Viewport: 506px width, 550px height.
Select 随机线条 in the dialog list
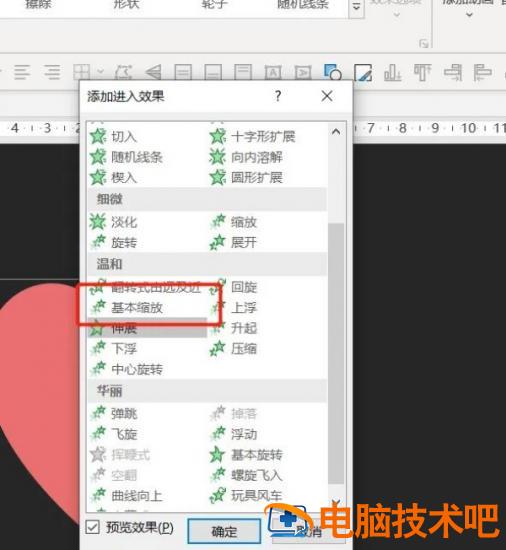coord(126,157)
